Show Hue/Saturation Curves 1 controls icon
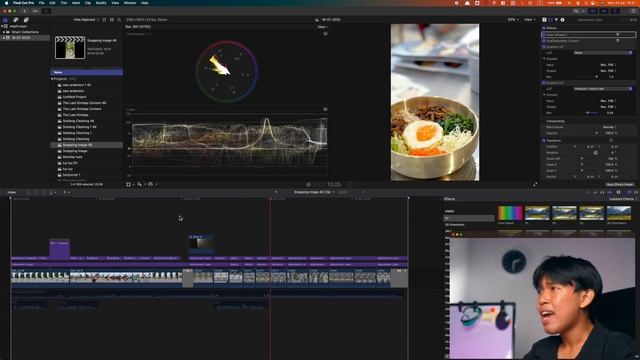This screenshot has height=360, width=640. tap(618, 41)
